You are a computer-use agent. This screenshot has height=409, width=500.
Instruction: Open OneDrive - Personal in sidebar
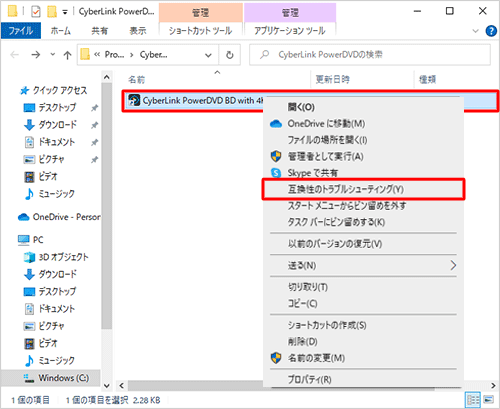pos(59,217)
